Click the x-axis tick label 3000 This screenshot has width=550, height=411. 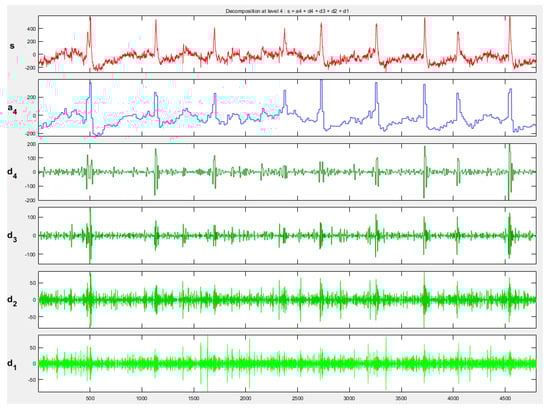click(x=349, y=398)
